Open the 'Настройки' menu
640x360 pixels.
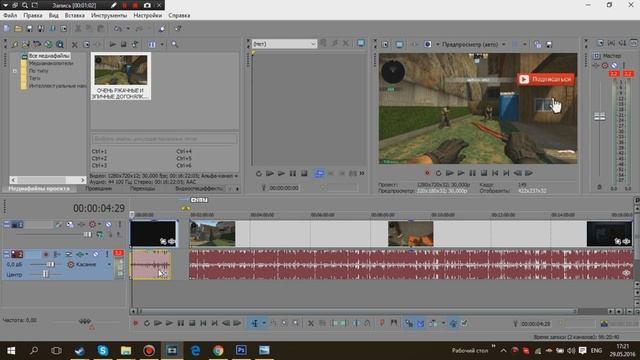pos(147,16)
